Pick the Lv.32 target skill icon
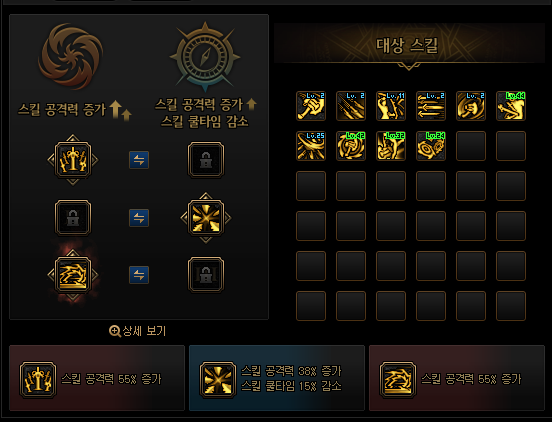Viewport: 552px width, 422px height. [x=391, y=146]
